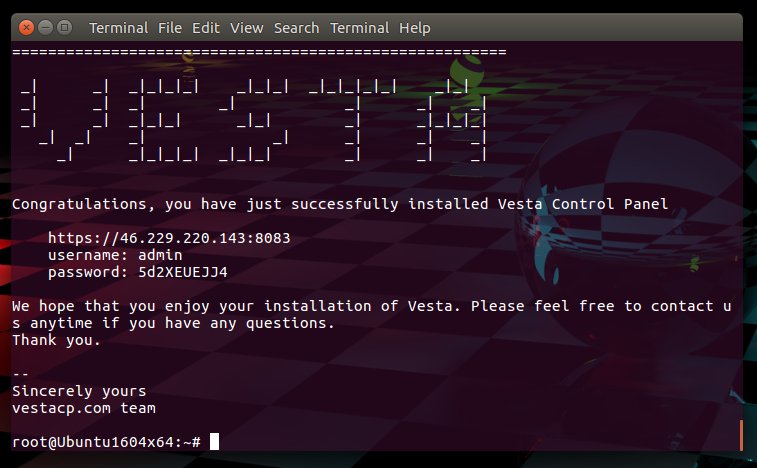
Task: Open the Search menu
Action: click(x=296, y=28)
